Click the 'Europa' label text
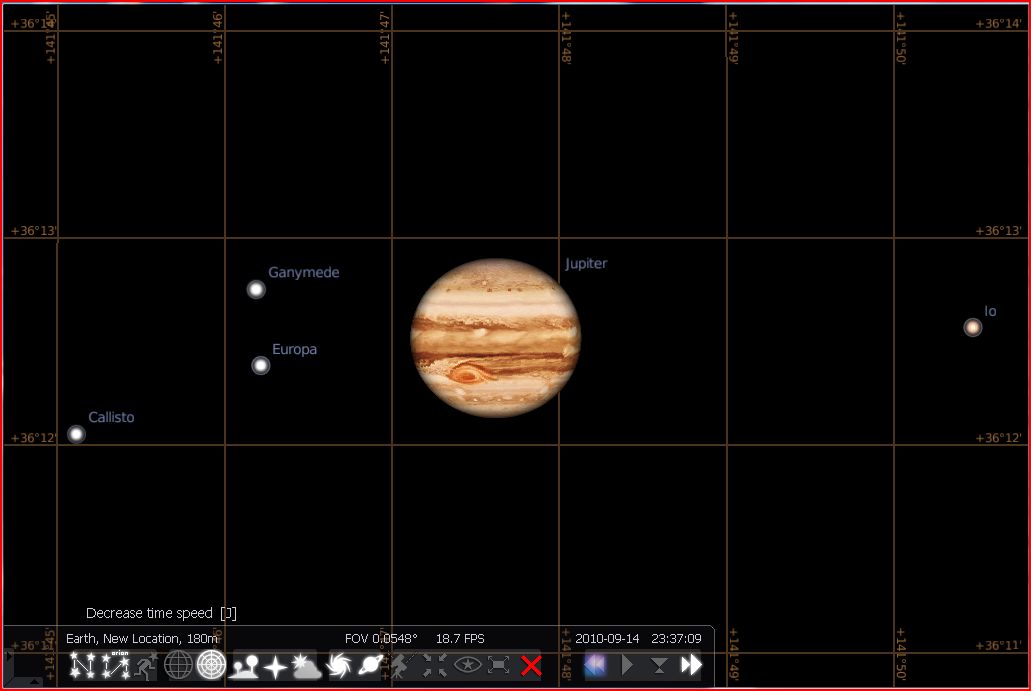1031x691 pixels. pos(295,349)
